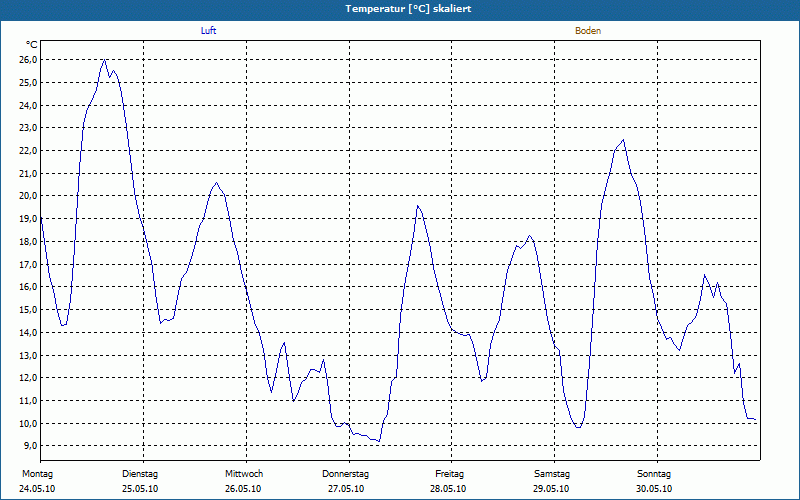
Task: Click the '28.05.10' date label
Action: [x=448, y=489]
